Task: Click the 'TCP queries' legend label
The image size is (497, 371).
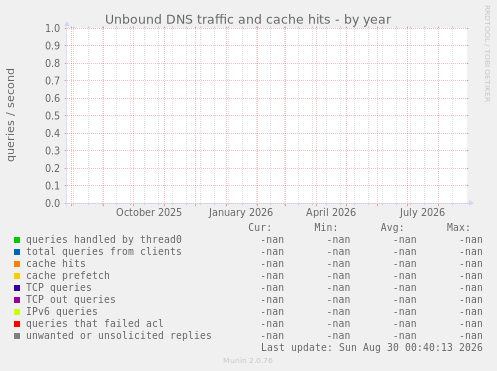Action: point(59,287)
